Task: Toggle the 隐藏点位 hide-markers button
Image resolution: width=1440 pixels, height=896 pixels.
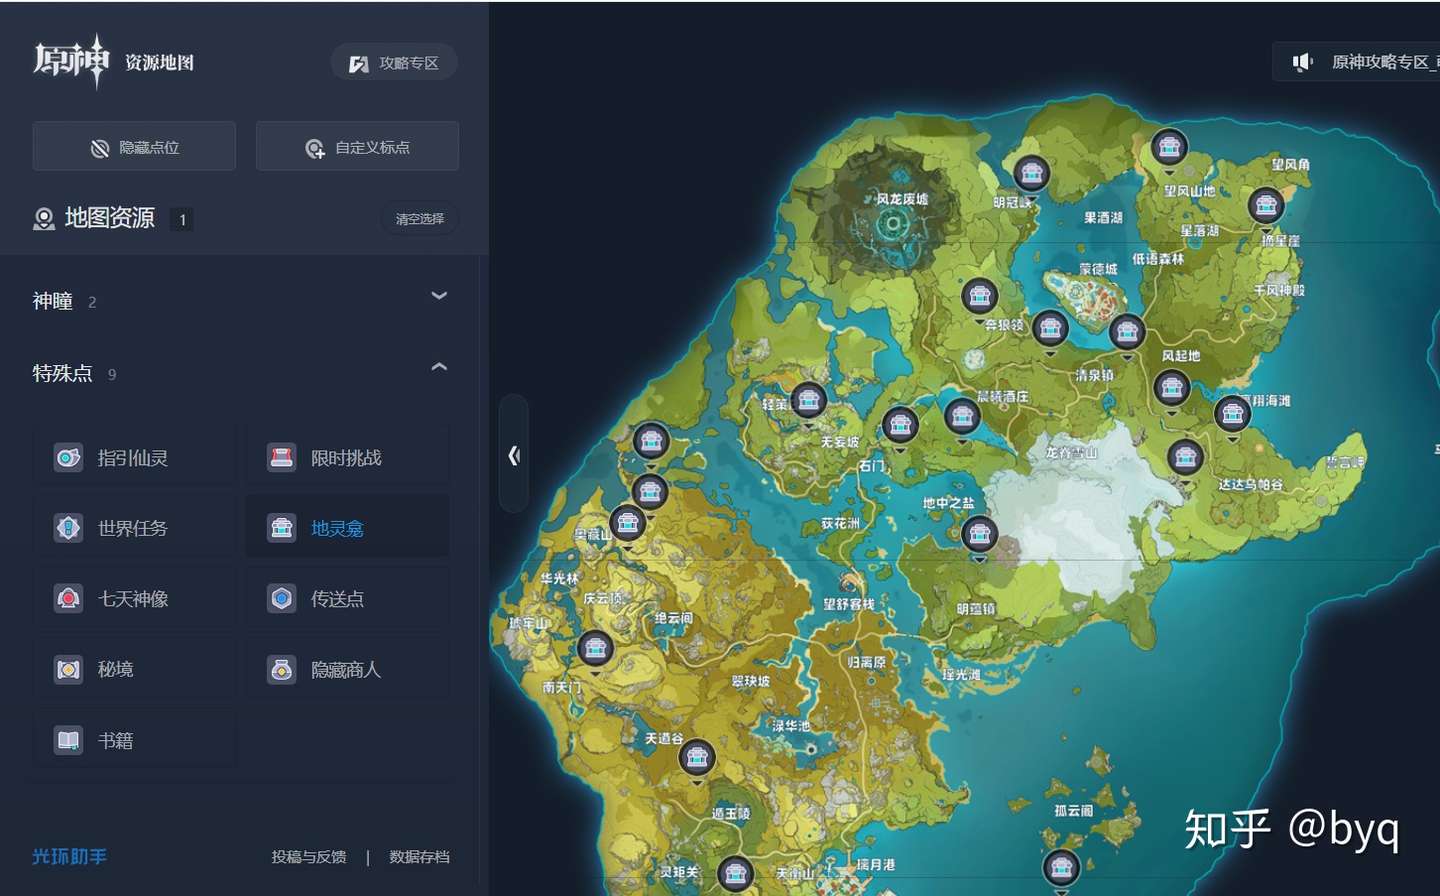Action: (134, 147)
